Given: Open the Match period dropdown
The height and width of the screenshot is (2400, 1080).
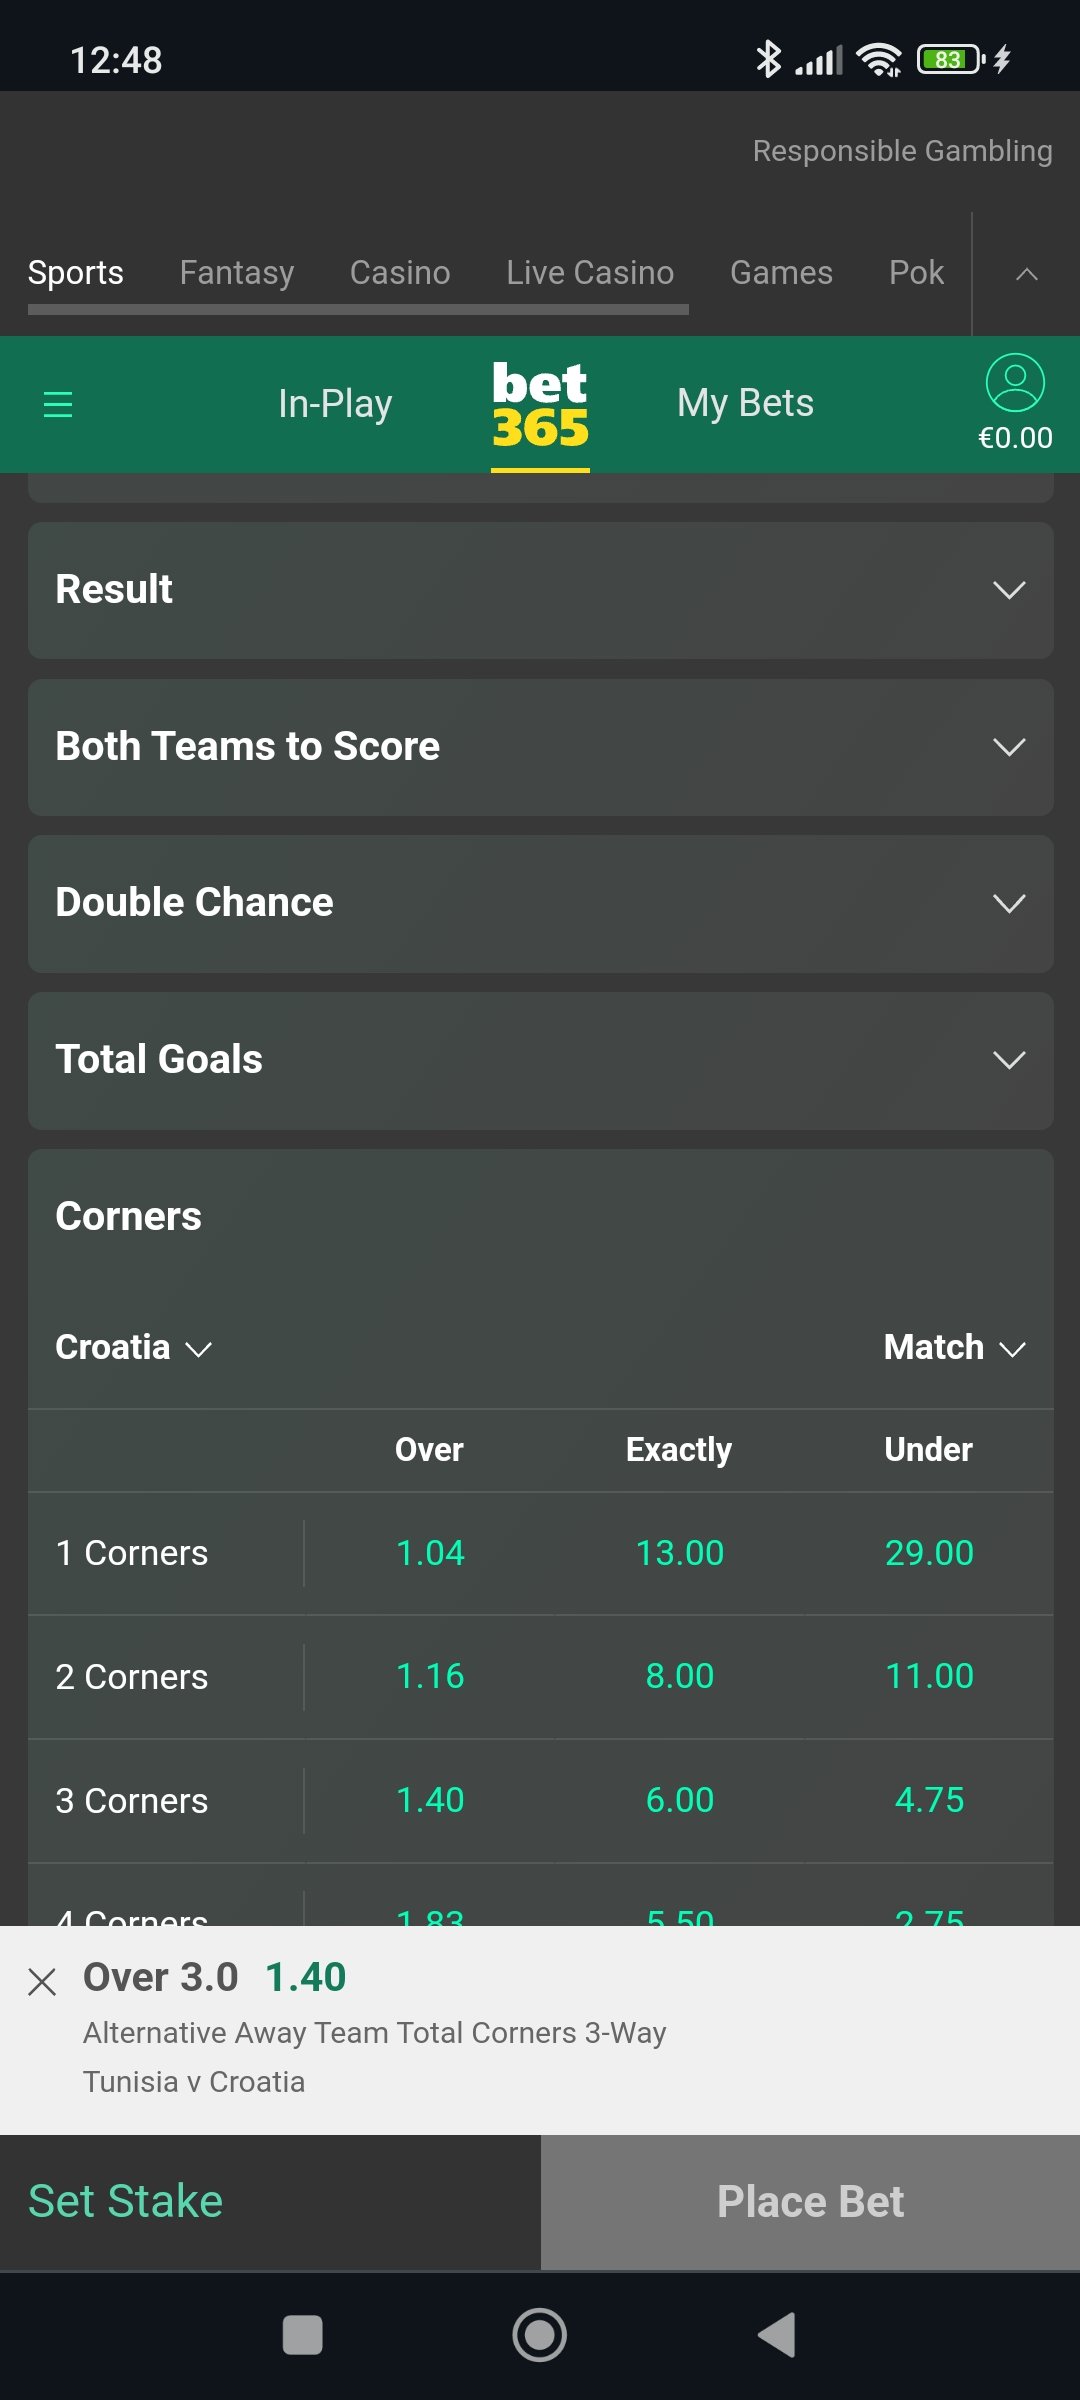Looking at the screenshot, I should click(x=954, y=1348).
